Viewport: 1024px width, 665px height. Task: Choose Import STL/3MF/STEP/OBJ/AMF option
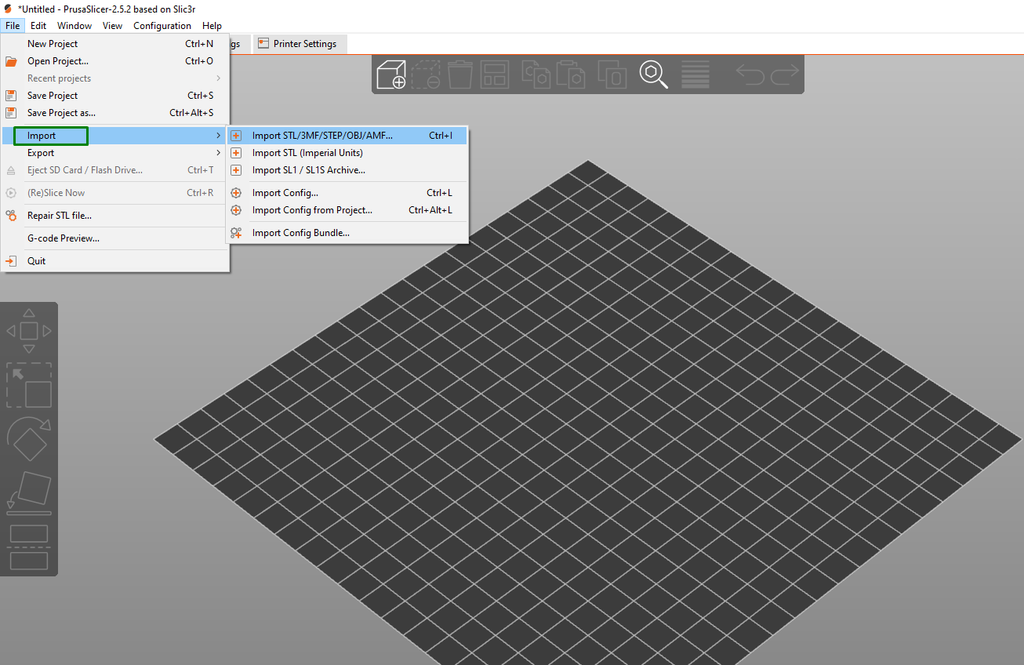[x=322, y=136]
